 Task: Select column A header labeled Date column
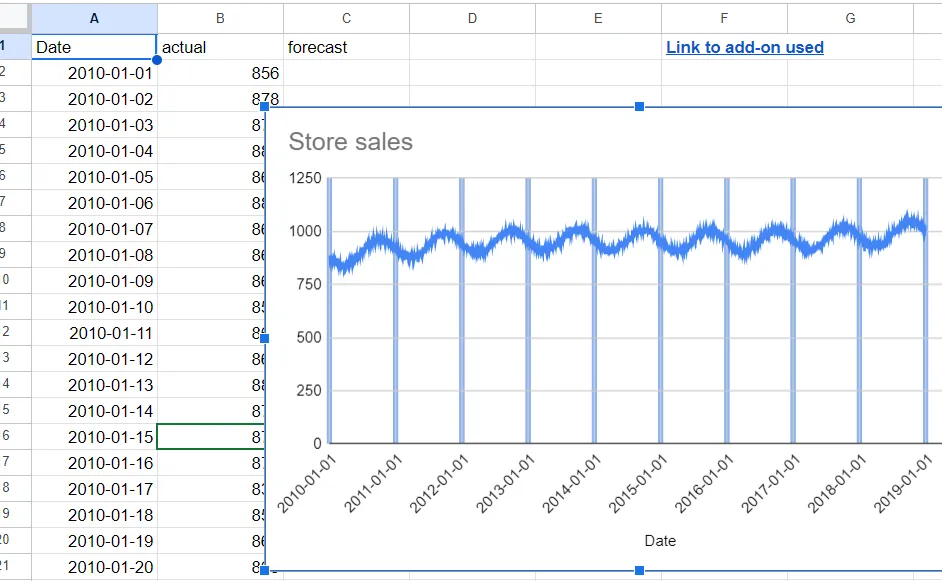point(94,17)
